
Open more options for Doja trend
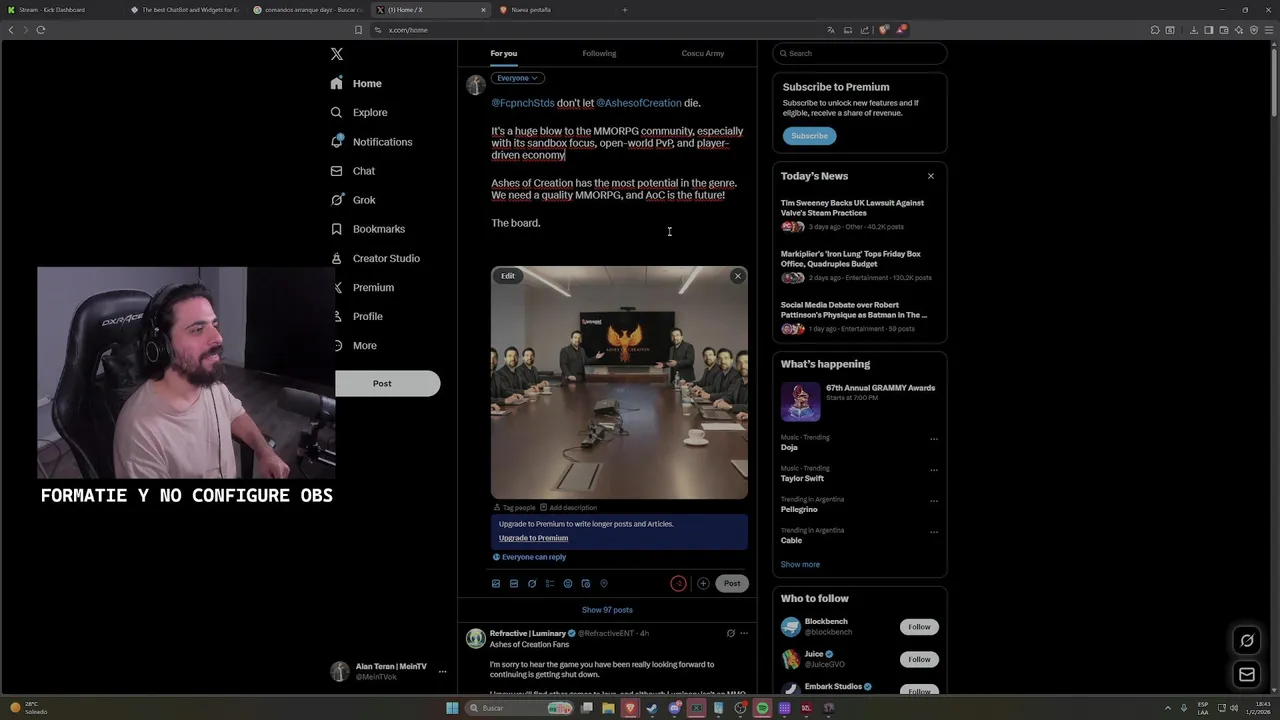pos(934,439)
